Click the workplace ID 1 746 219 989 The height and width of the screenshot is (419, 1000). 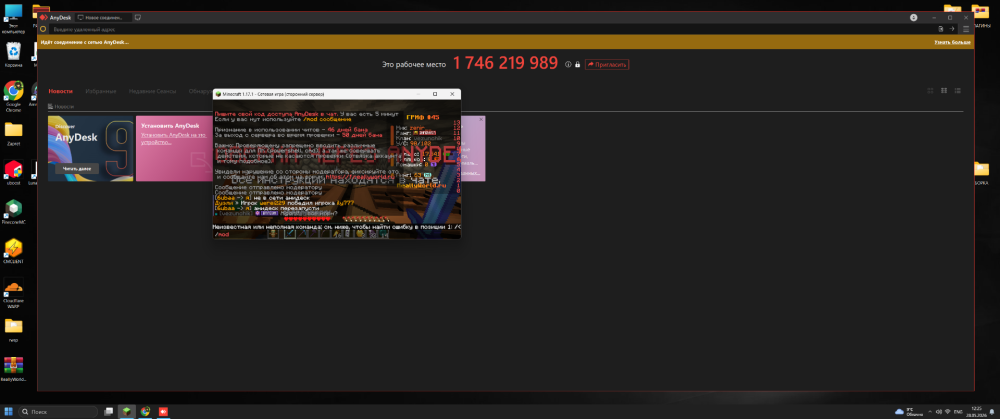505,63
